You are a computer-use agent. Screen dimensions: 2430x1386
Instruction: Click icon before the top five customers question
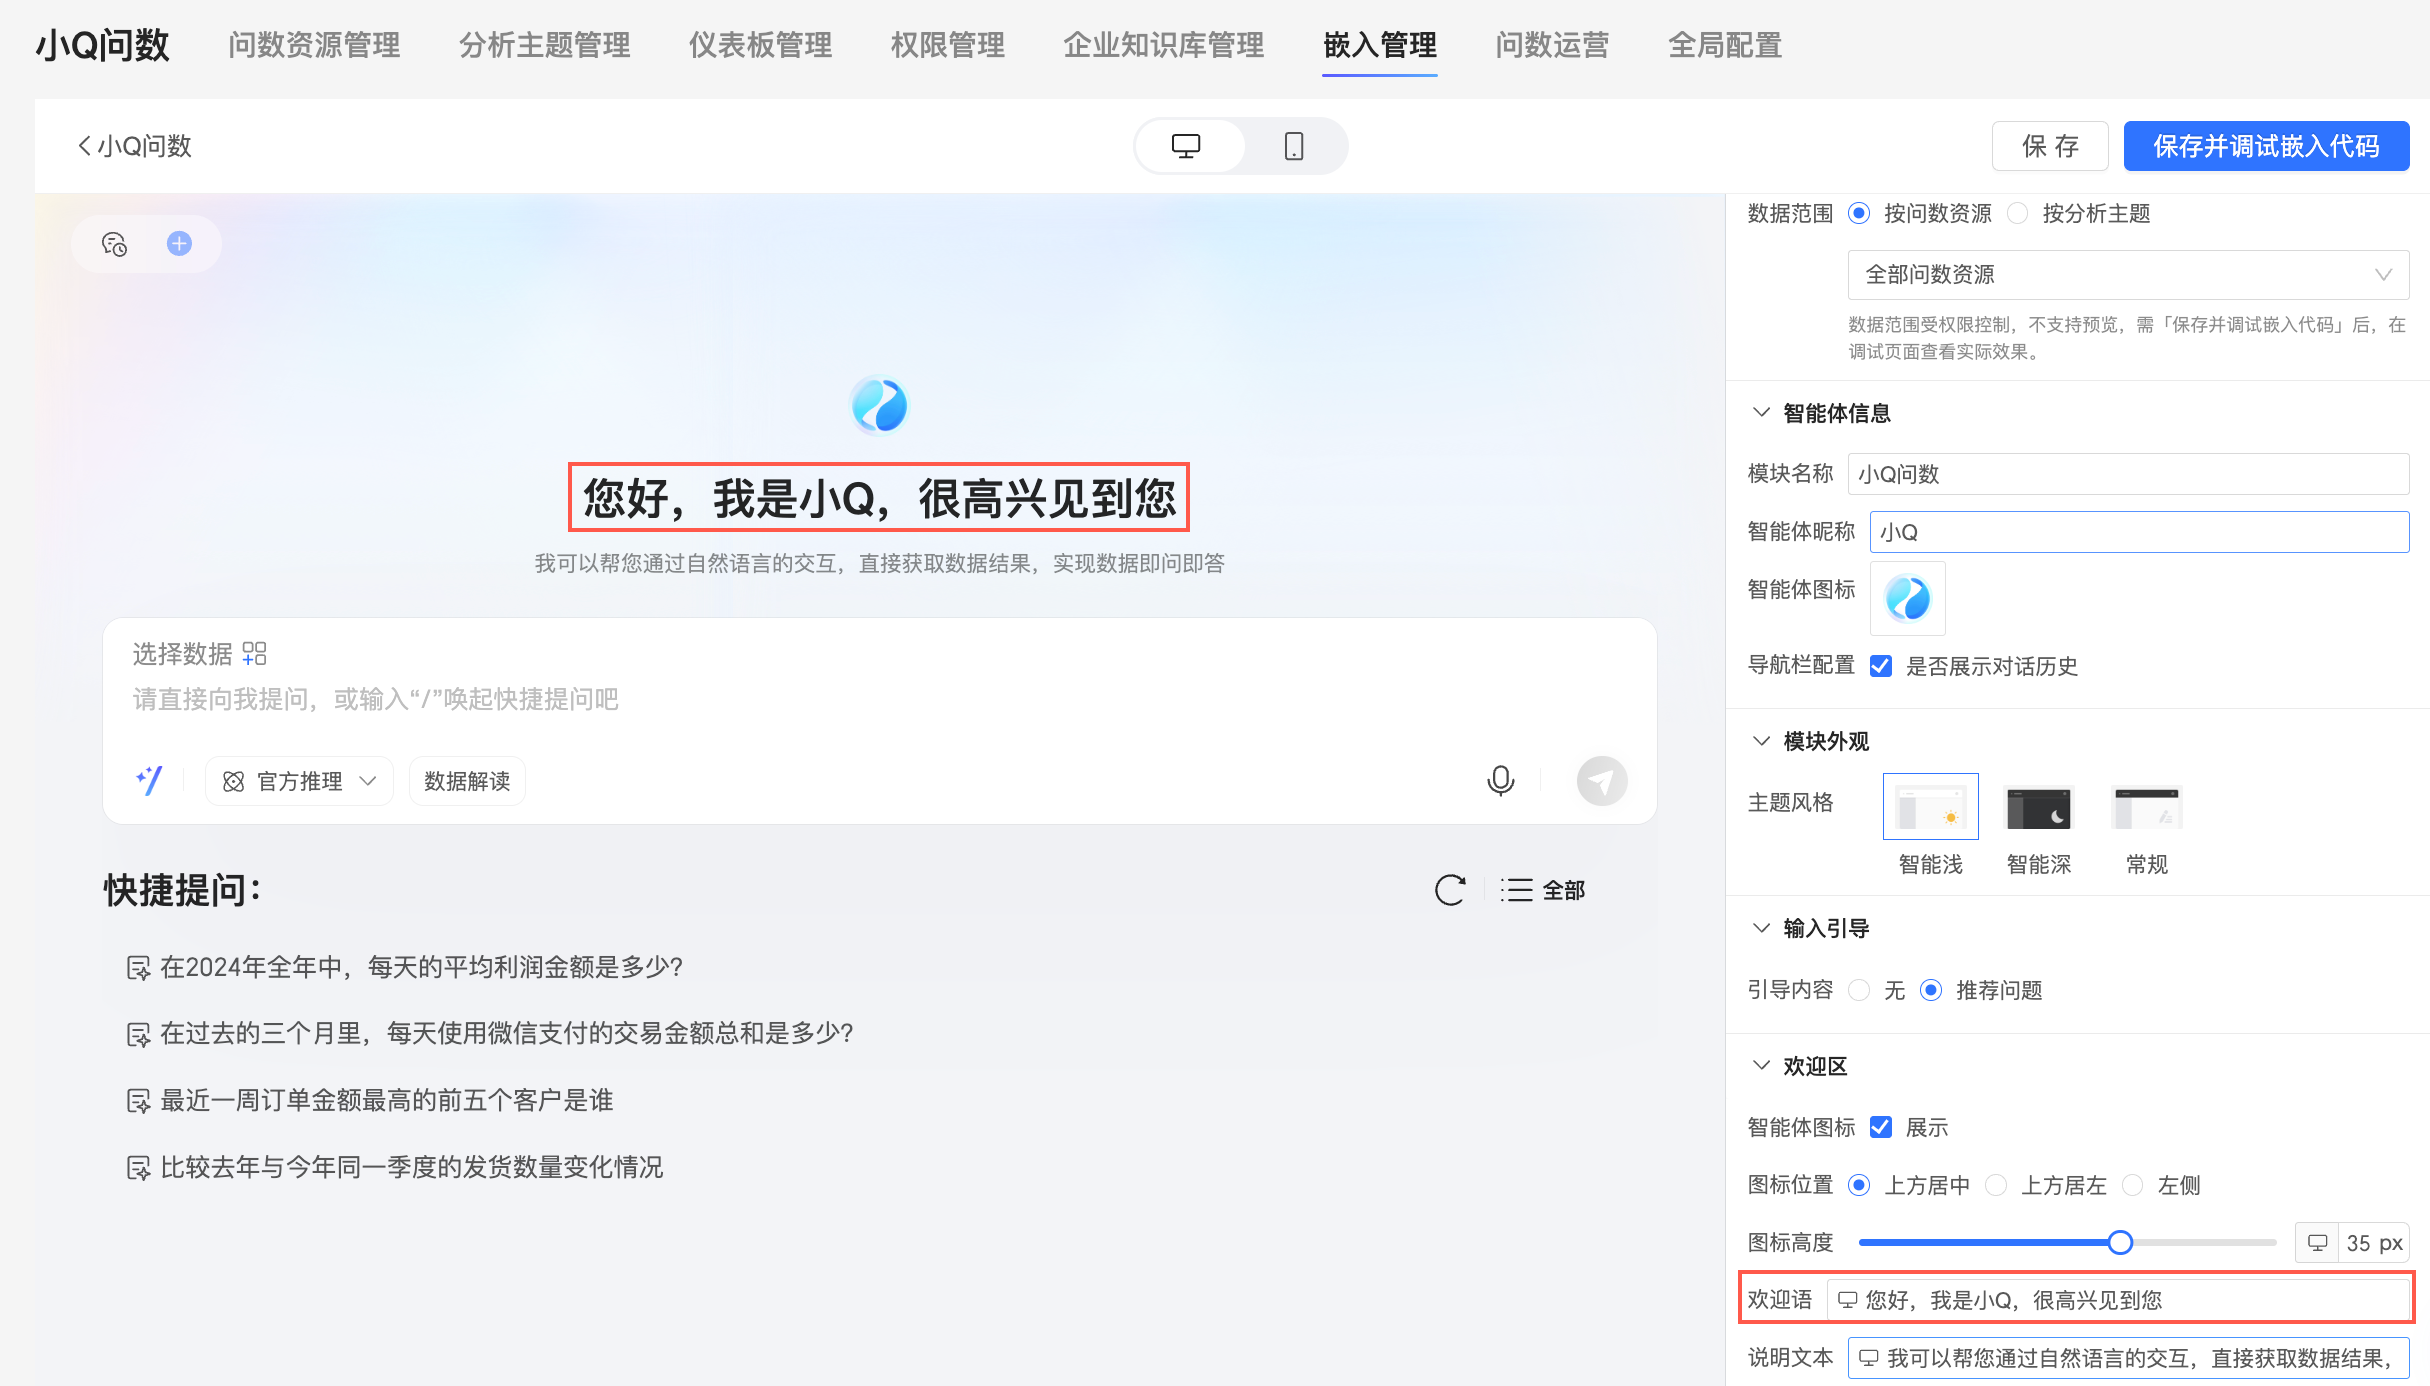pyautogui.click(x=138, y=1101)
